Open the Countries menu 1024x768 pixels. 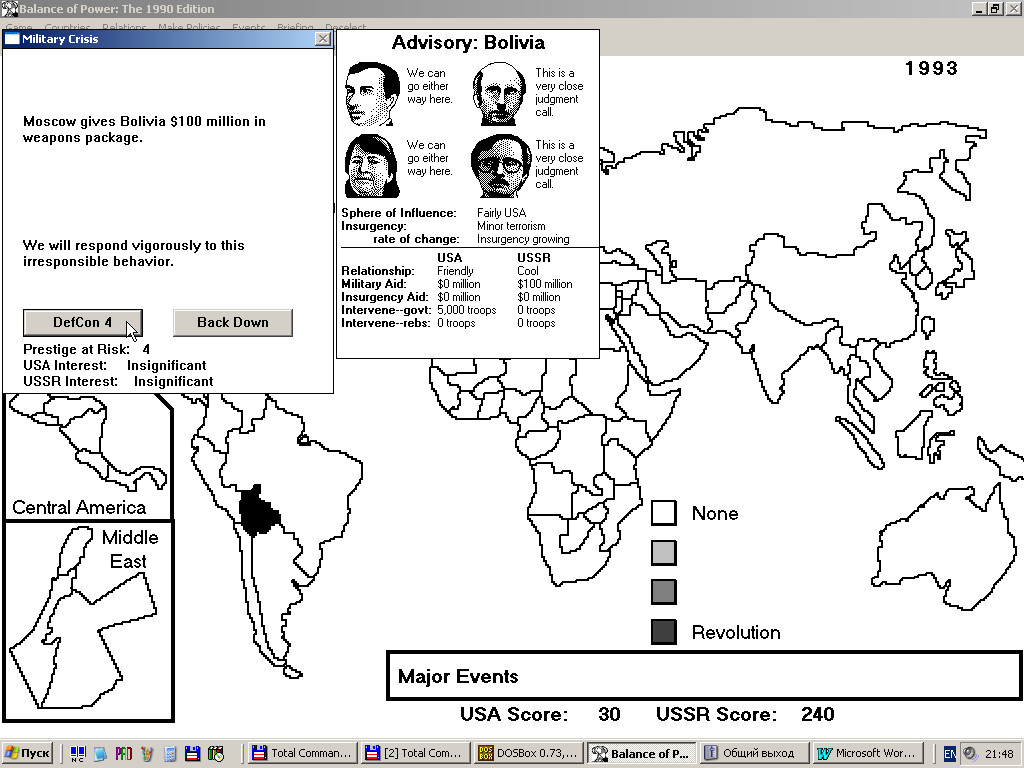point(67,27)
